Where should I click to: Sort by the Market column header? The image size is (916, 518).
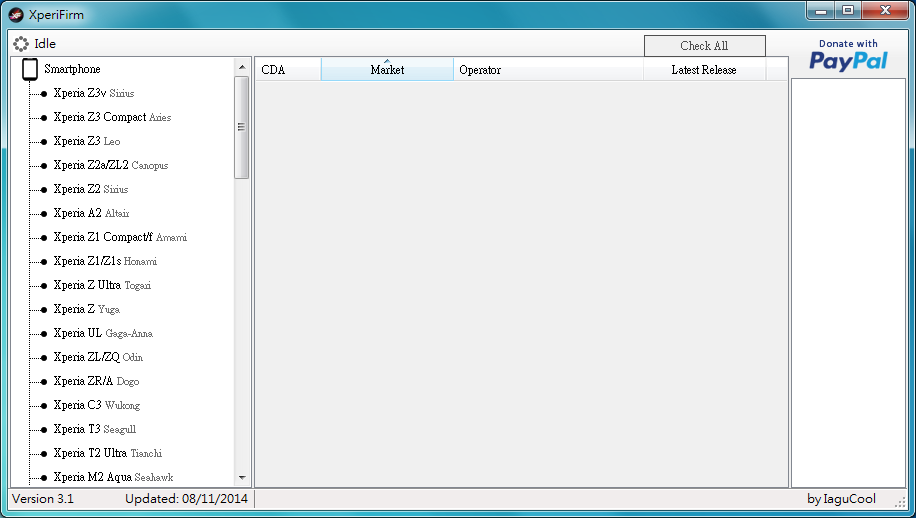[387, 69]
